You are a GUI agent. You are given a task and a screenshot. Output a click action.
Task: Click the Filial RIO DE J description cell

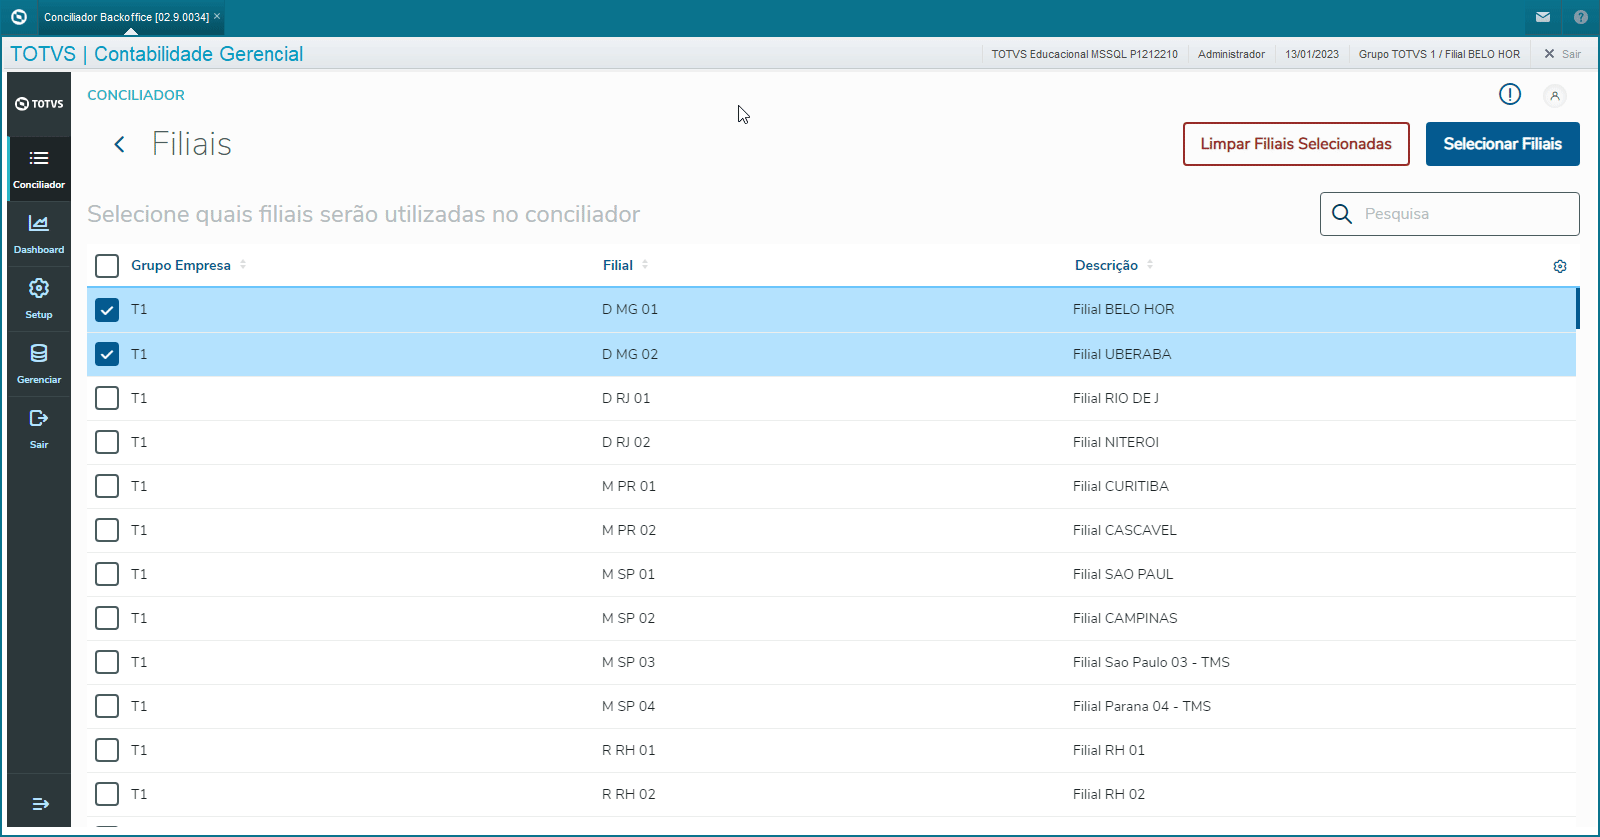[1116, 398]
